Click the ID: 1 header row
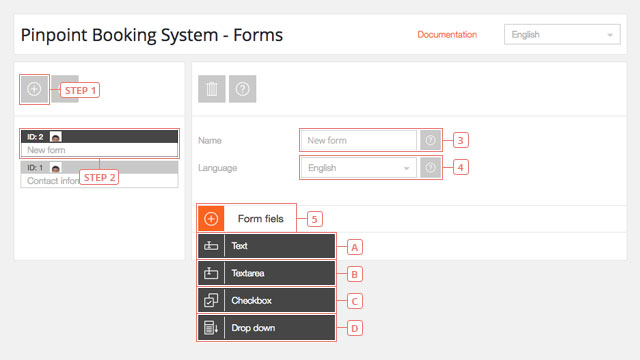 (x=99, y=167)
